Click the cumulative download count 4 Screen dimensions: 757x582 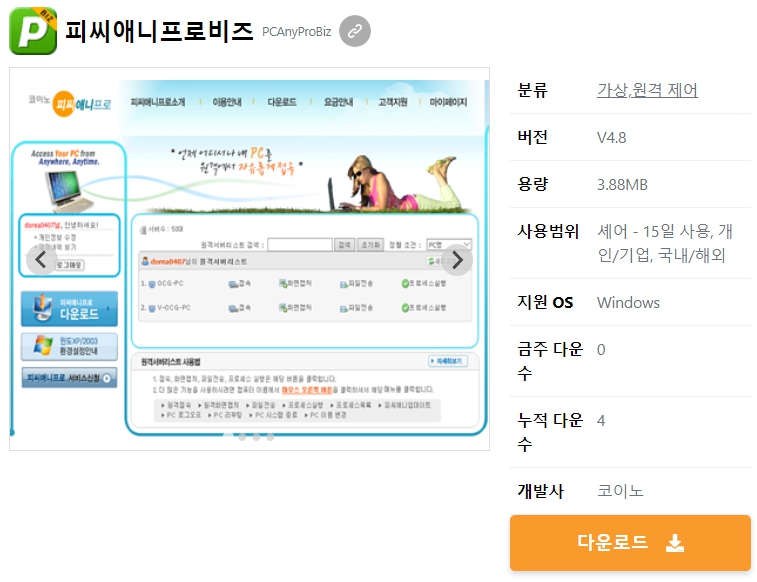point(601,420)
